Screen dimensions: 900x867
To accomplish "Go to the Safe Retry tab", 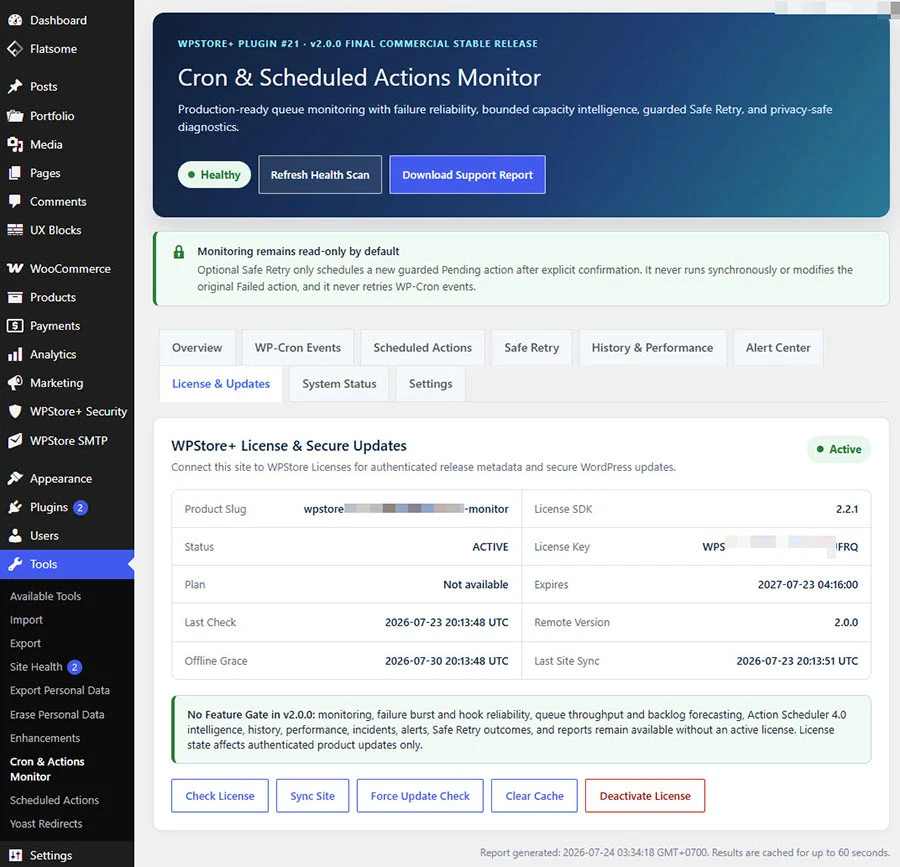I will click(532, 348).
